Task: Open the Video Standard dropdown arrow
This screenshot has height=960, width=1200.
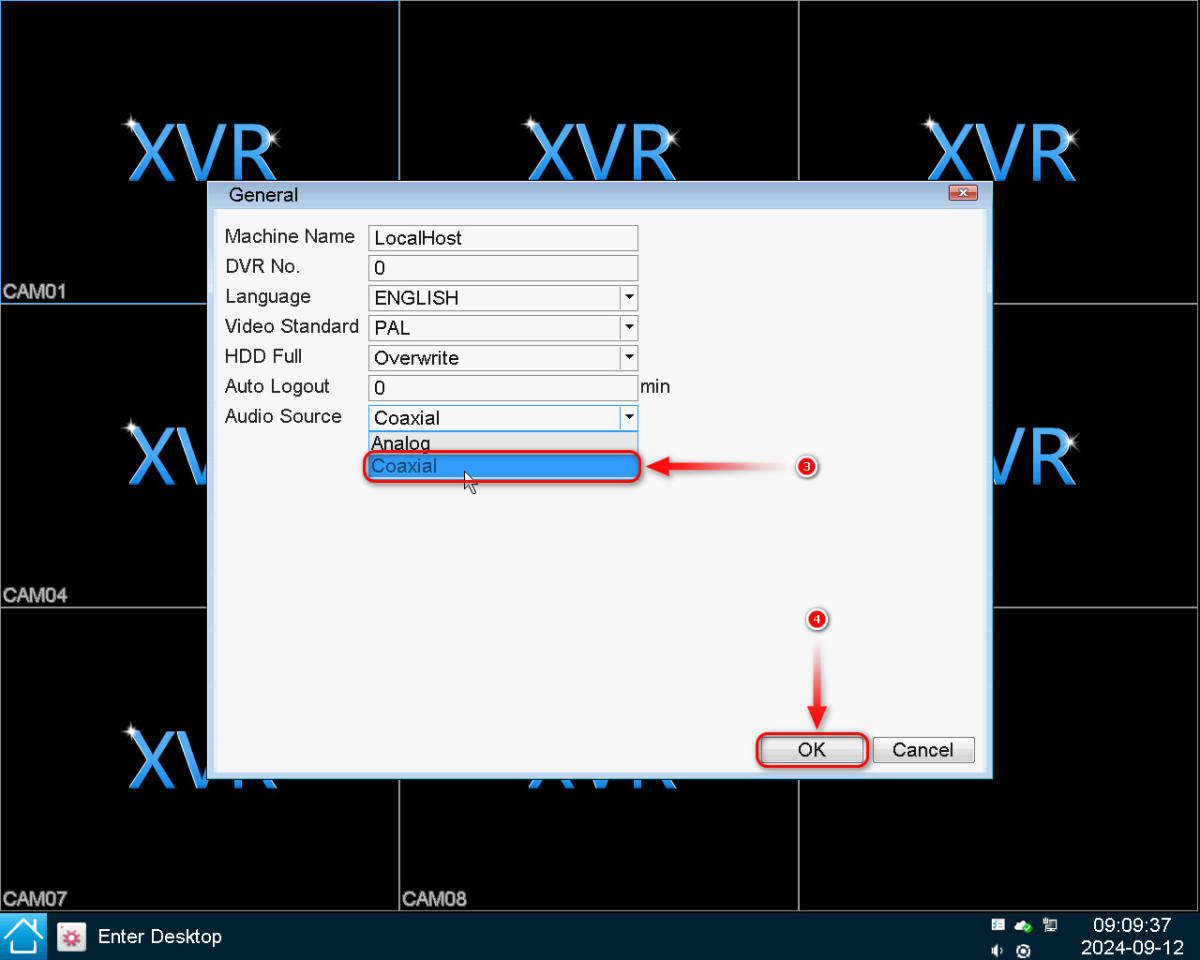Action: click(x=628, y=328)
